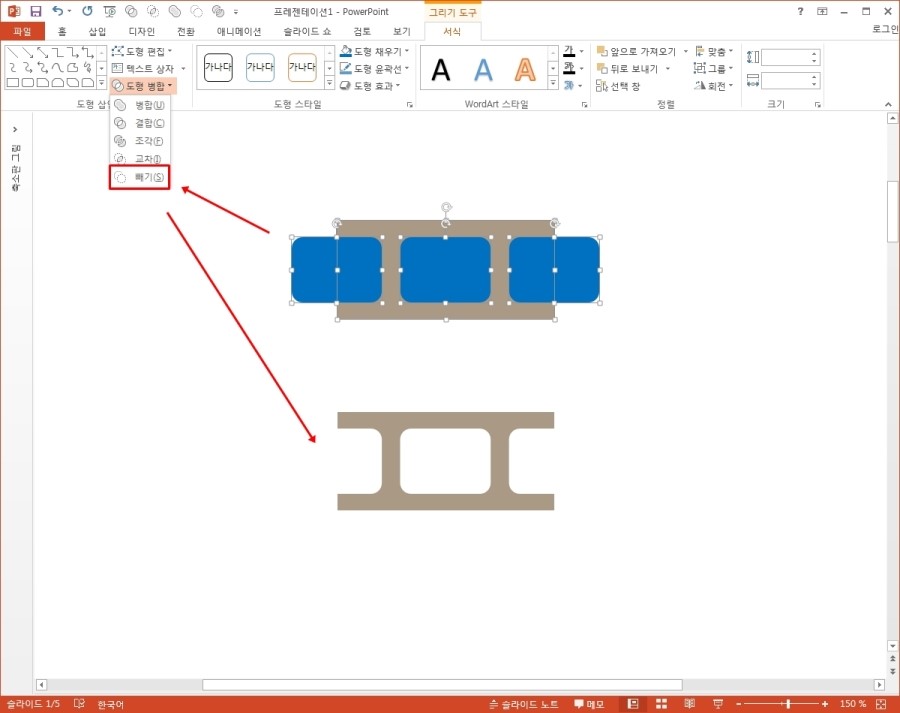Screen dimensions: 900x713
Task: Select the straight line shape in gallery
Action: (x=13, y=52)
